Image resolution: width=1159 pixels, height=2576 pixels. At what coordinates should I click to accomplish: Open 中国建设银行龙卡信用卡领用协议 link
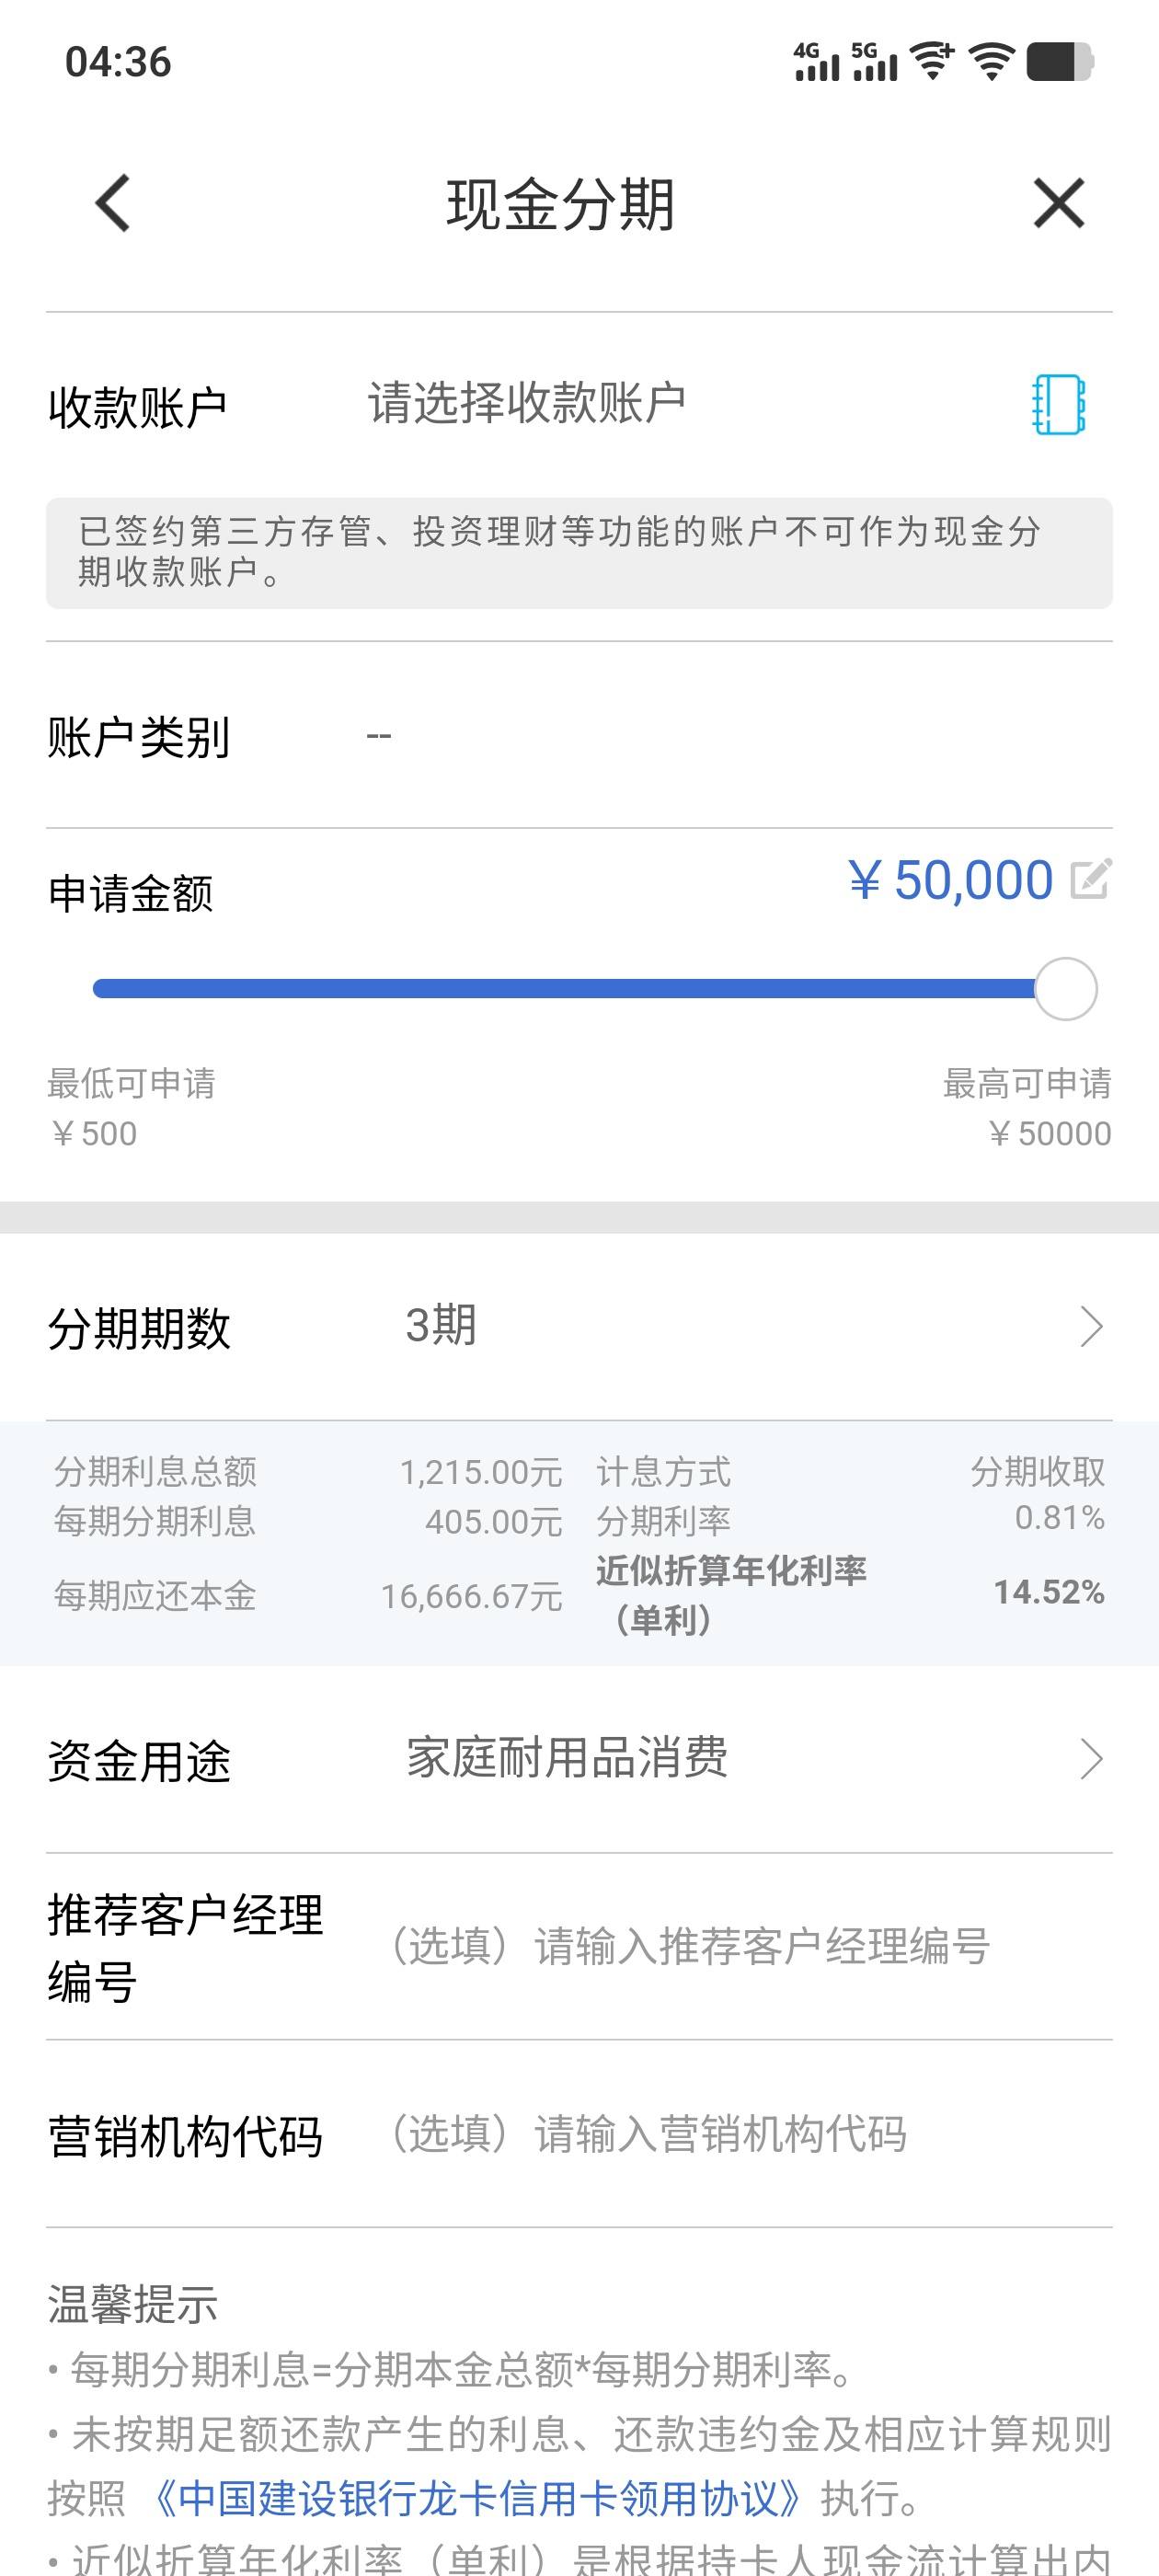(478, 2498)
